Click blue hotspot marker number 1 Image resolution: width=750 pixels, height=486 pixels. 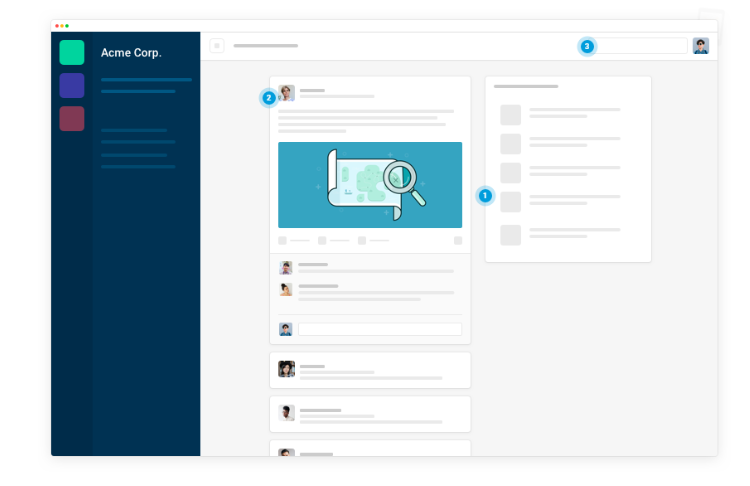tap(485, 196)
